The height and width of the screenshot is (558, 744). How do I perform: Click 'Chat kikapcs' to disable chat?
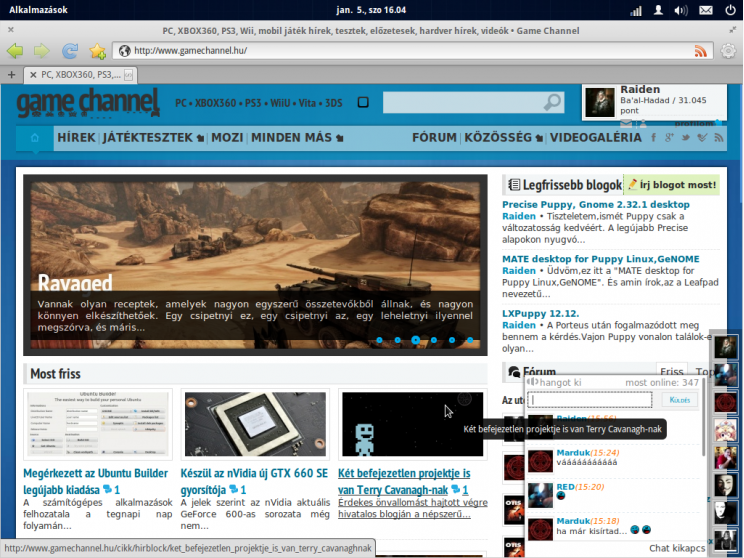[x=677, y=548]
